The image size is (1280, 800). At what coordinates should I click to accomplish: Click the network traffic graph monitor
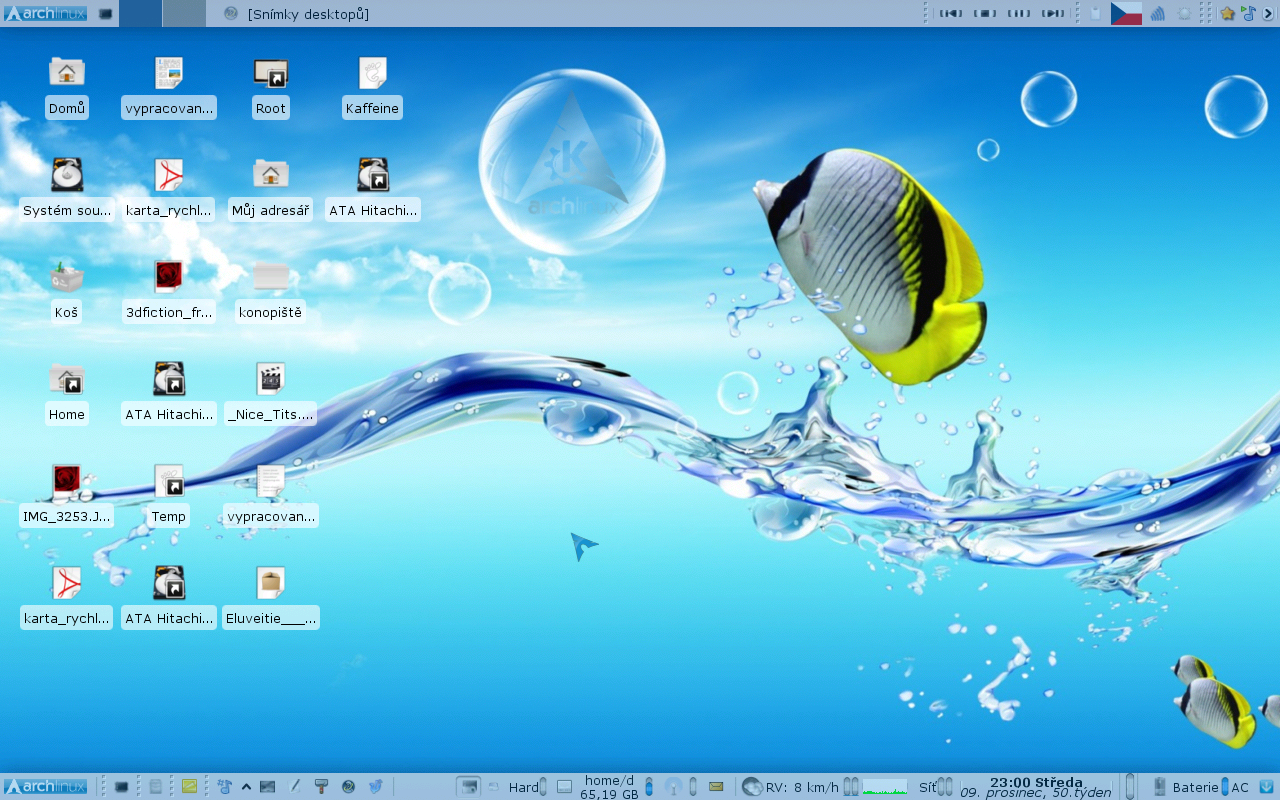point(885,787)
